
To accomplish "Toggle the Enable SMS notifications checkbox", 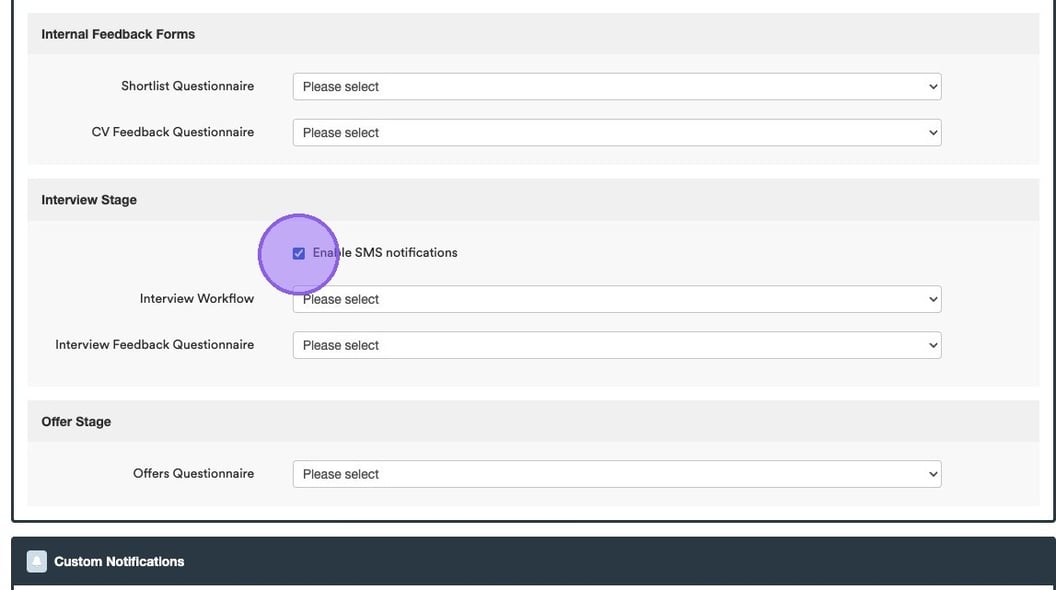I will [x=298, y=253].
